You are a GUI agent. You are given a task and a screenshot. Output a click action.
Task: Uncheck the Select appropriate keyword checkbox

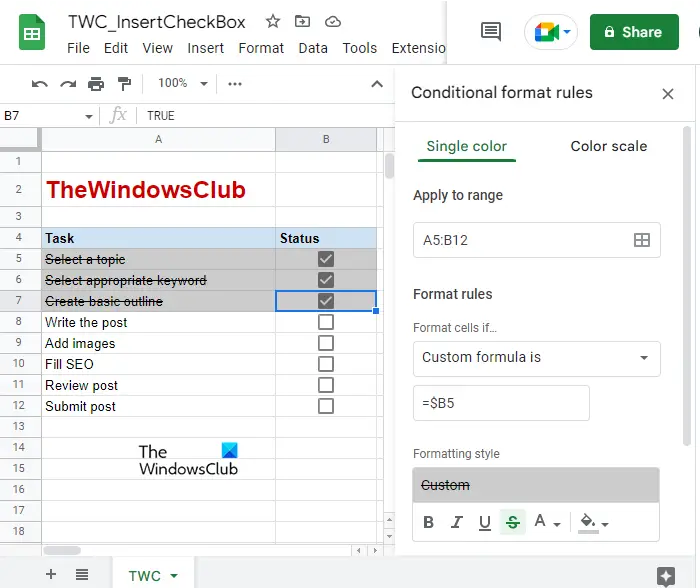(x=326, y=280)
